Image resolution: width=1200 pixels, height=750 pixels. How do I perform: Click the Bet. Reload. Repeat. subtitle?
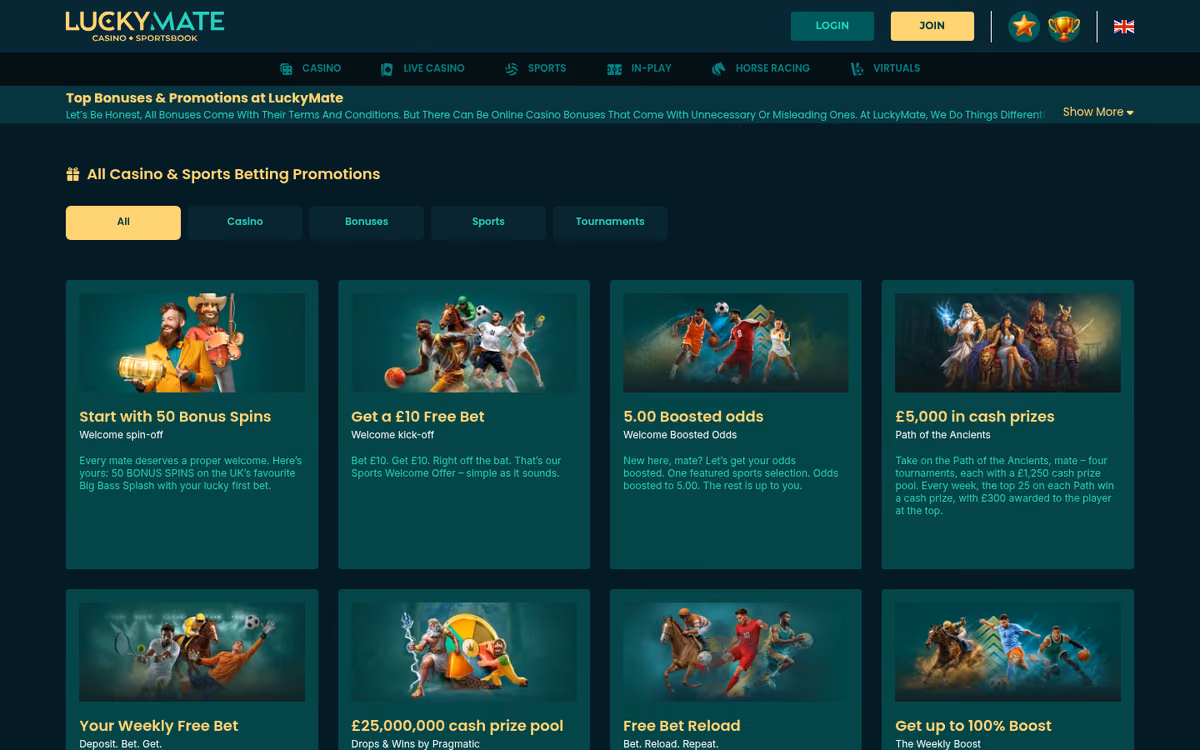click(671, 744)
